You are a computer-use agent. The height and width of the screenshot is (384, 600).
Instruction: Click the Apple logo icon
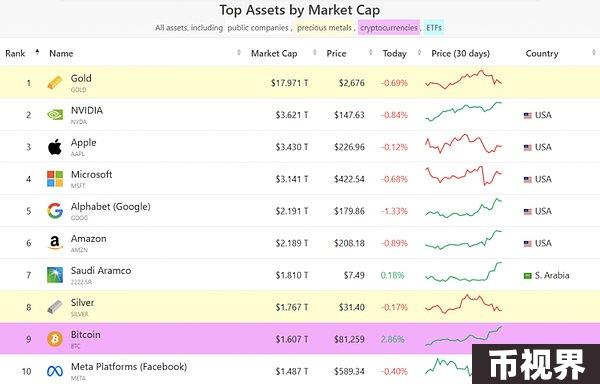coord(55,147)
